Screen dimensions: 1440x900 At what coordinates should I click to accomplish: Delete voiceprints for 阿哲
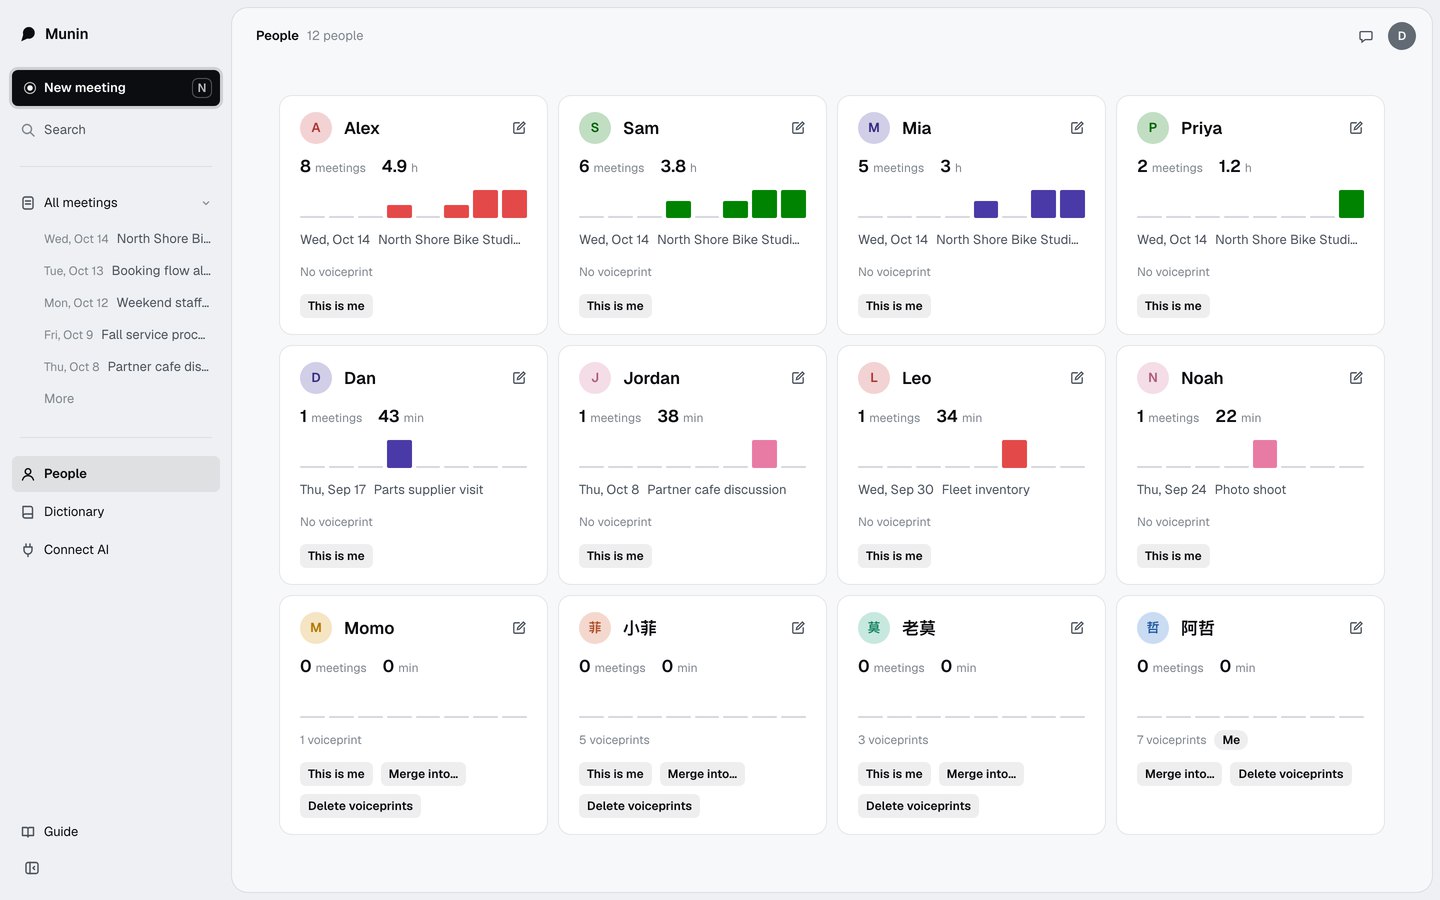click(x=1291, y=774)
